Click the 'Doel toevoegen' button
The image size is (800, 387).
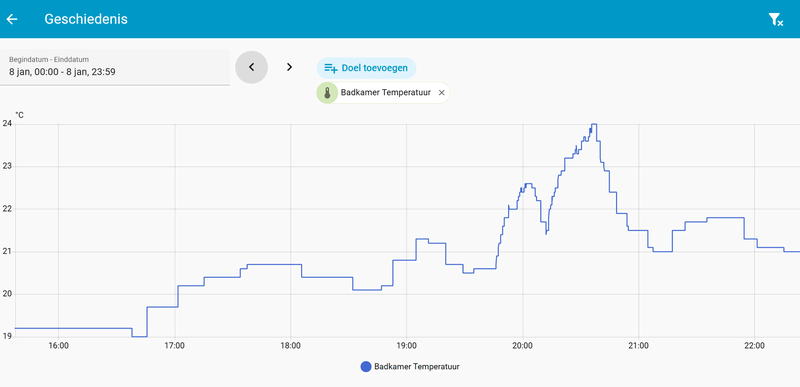coord(366,68)
